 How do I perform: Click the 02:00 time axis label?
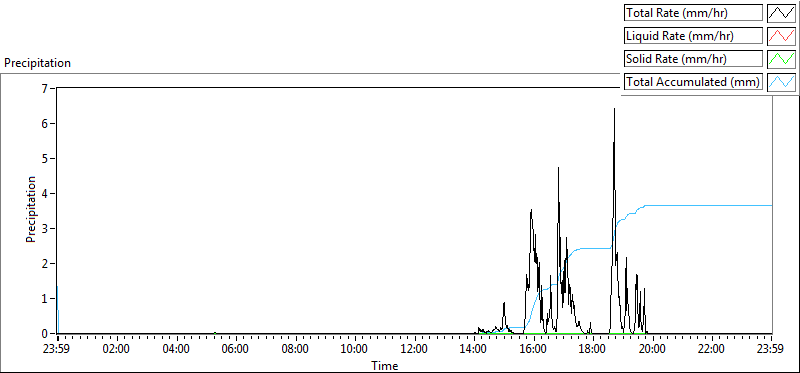tap(117, 350)
